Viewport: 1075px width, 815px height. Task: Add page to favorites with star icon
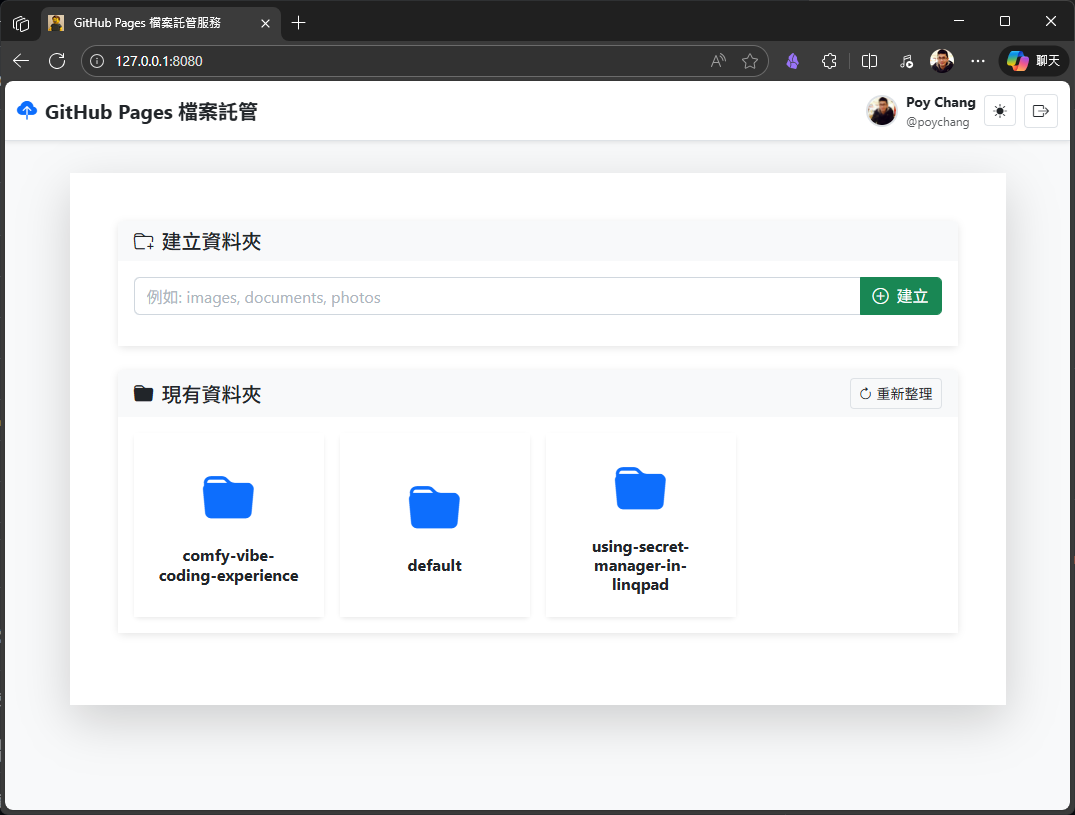[750, 61]
